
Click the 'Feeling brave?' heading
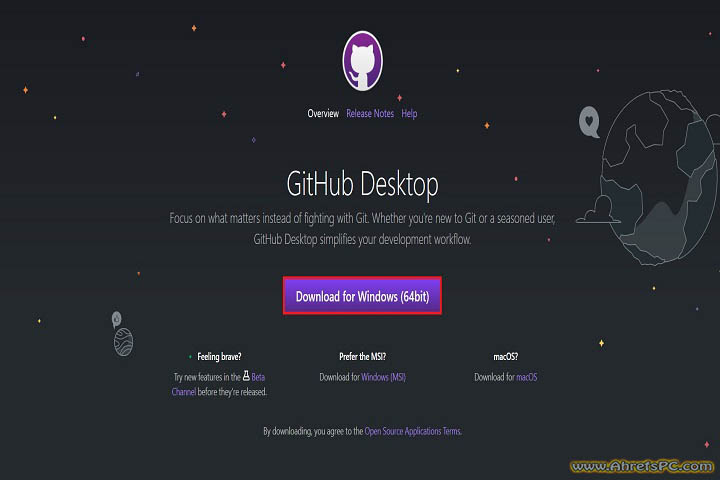pyautogui.click(x=219, y=356)
